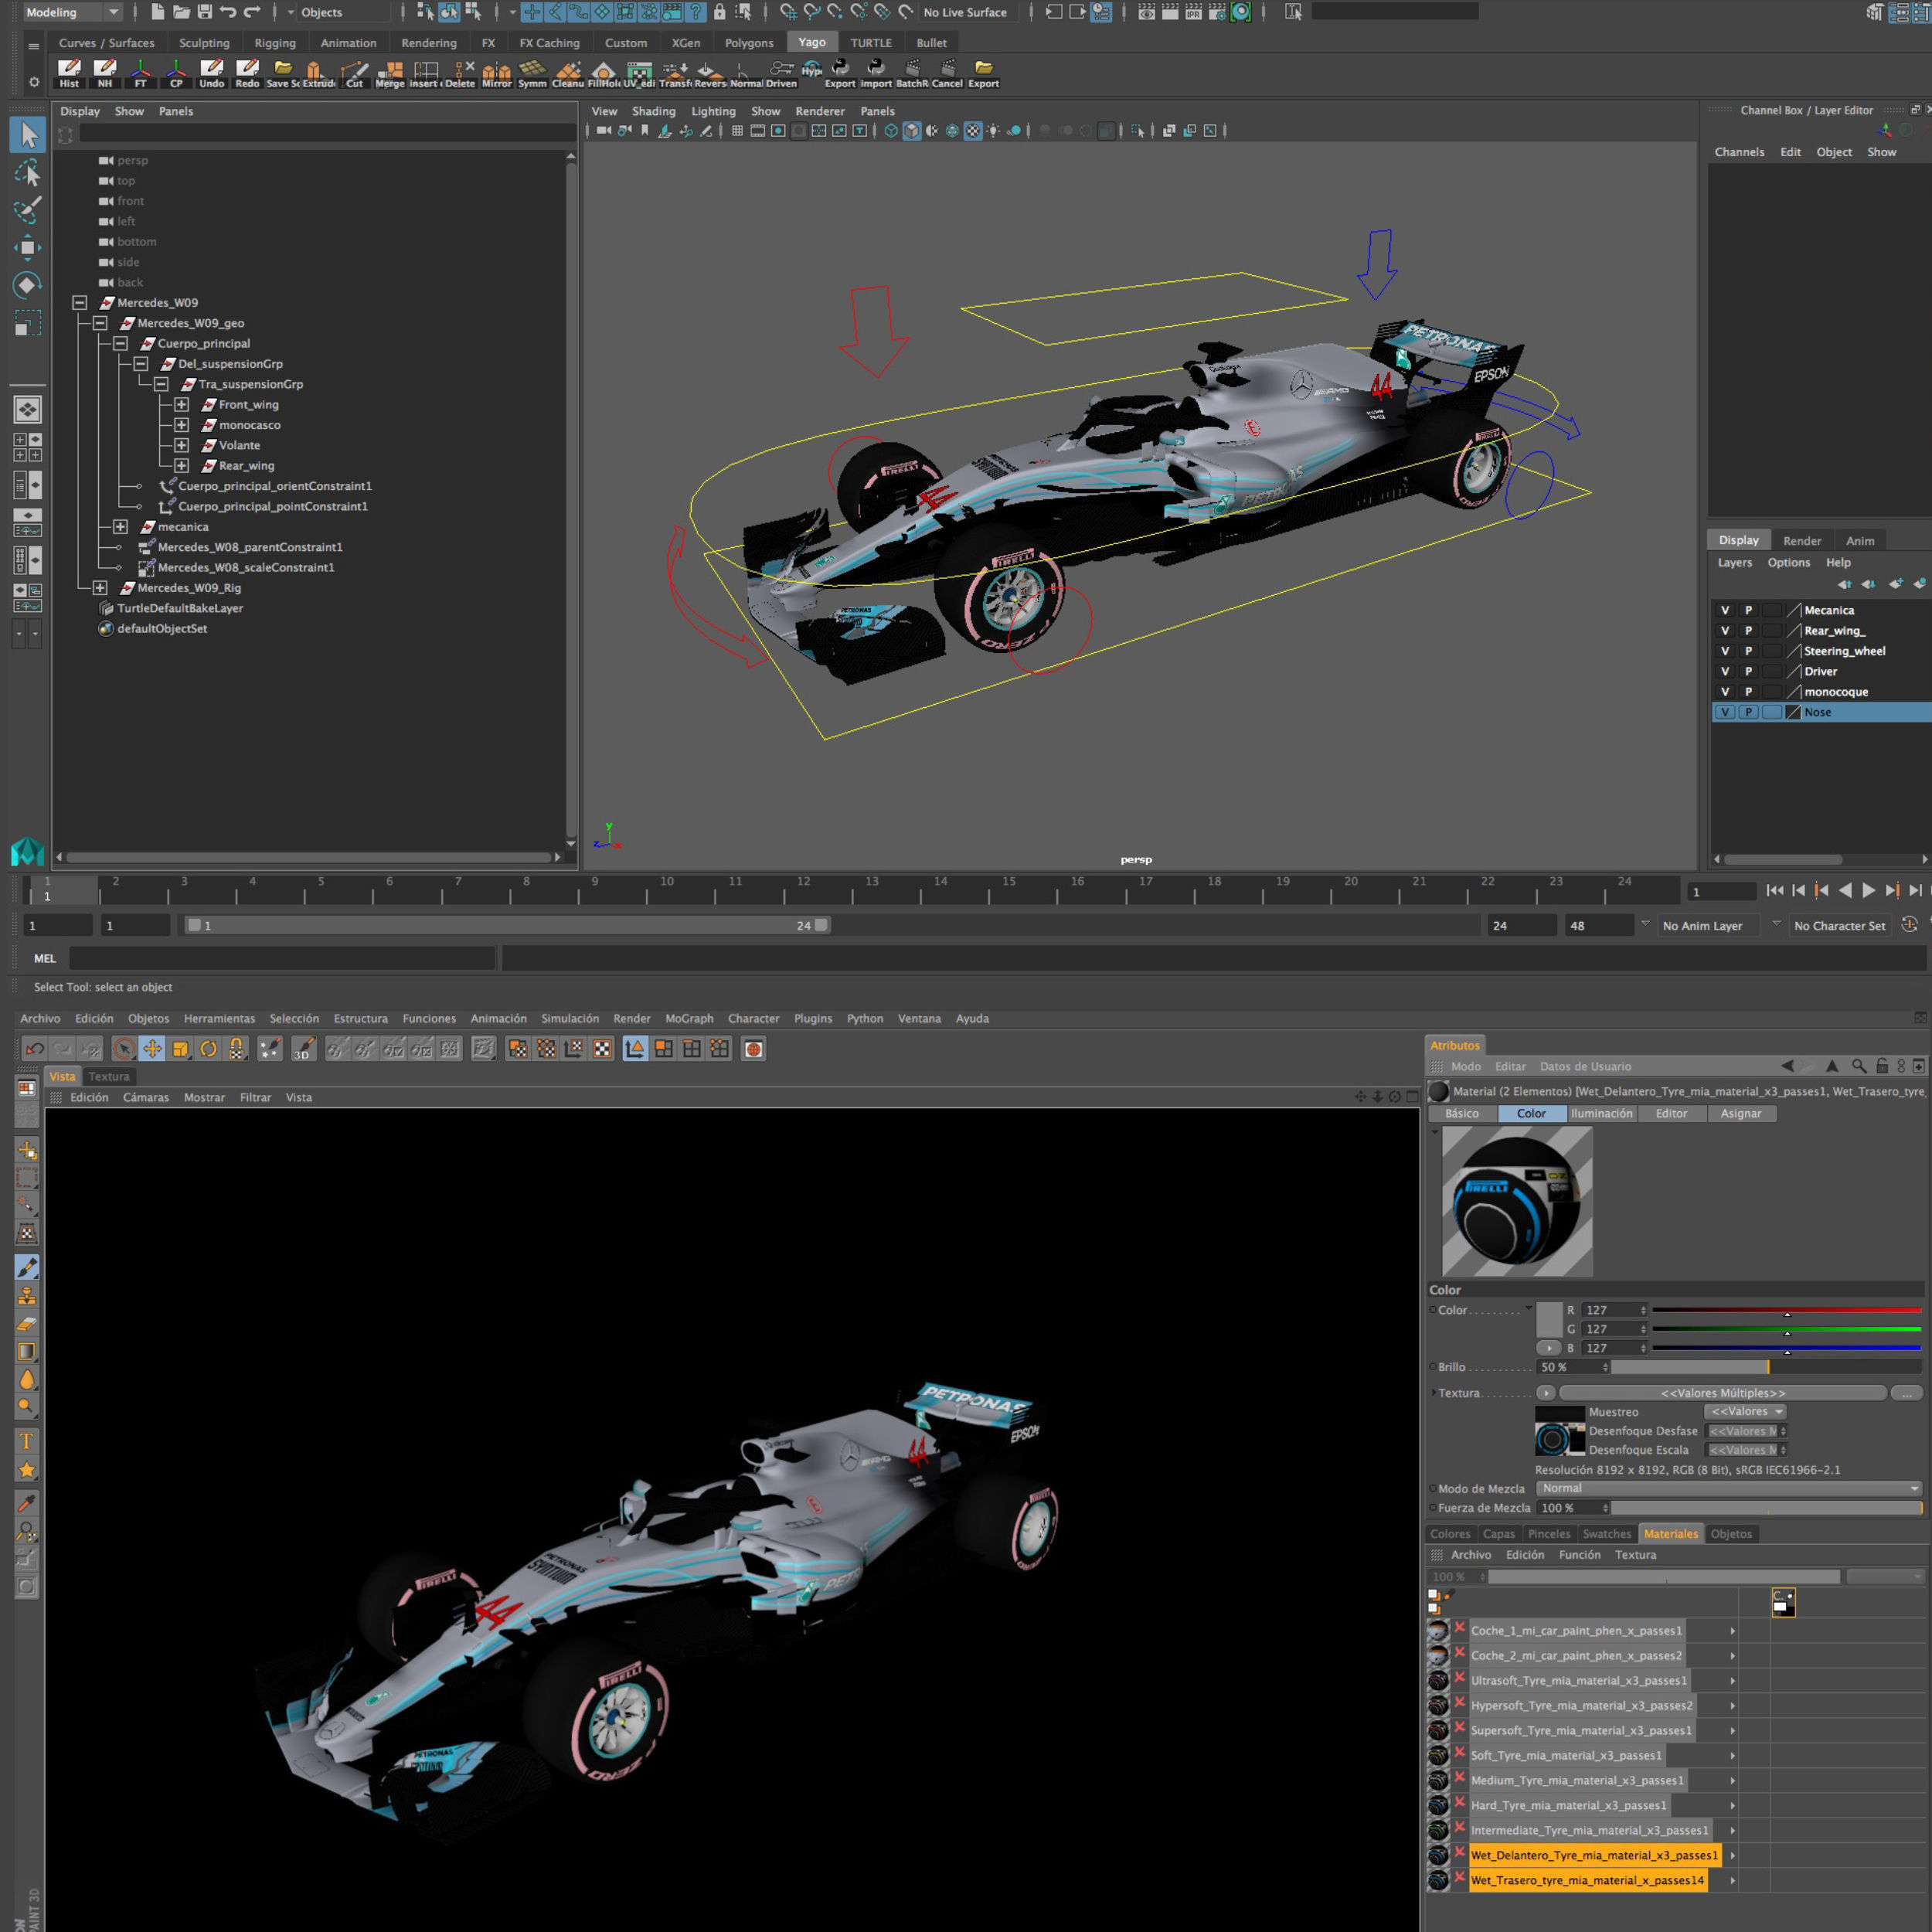
Task: Collapse the Mercedes_W09 tree node
Action: click(80, 303)
